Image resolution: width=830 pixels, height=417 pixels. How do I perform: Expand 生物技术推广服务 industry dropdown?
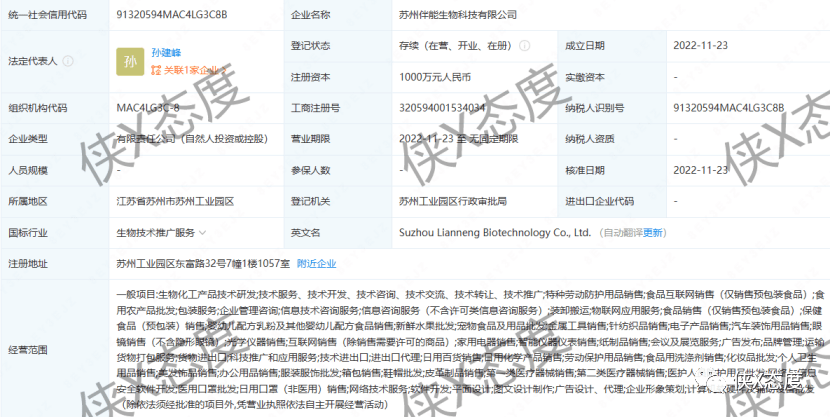[202, 233]
